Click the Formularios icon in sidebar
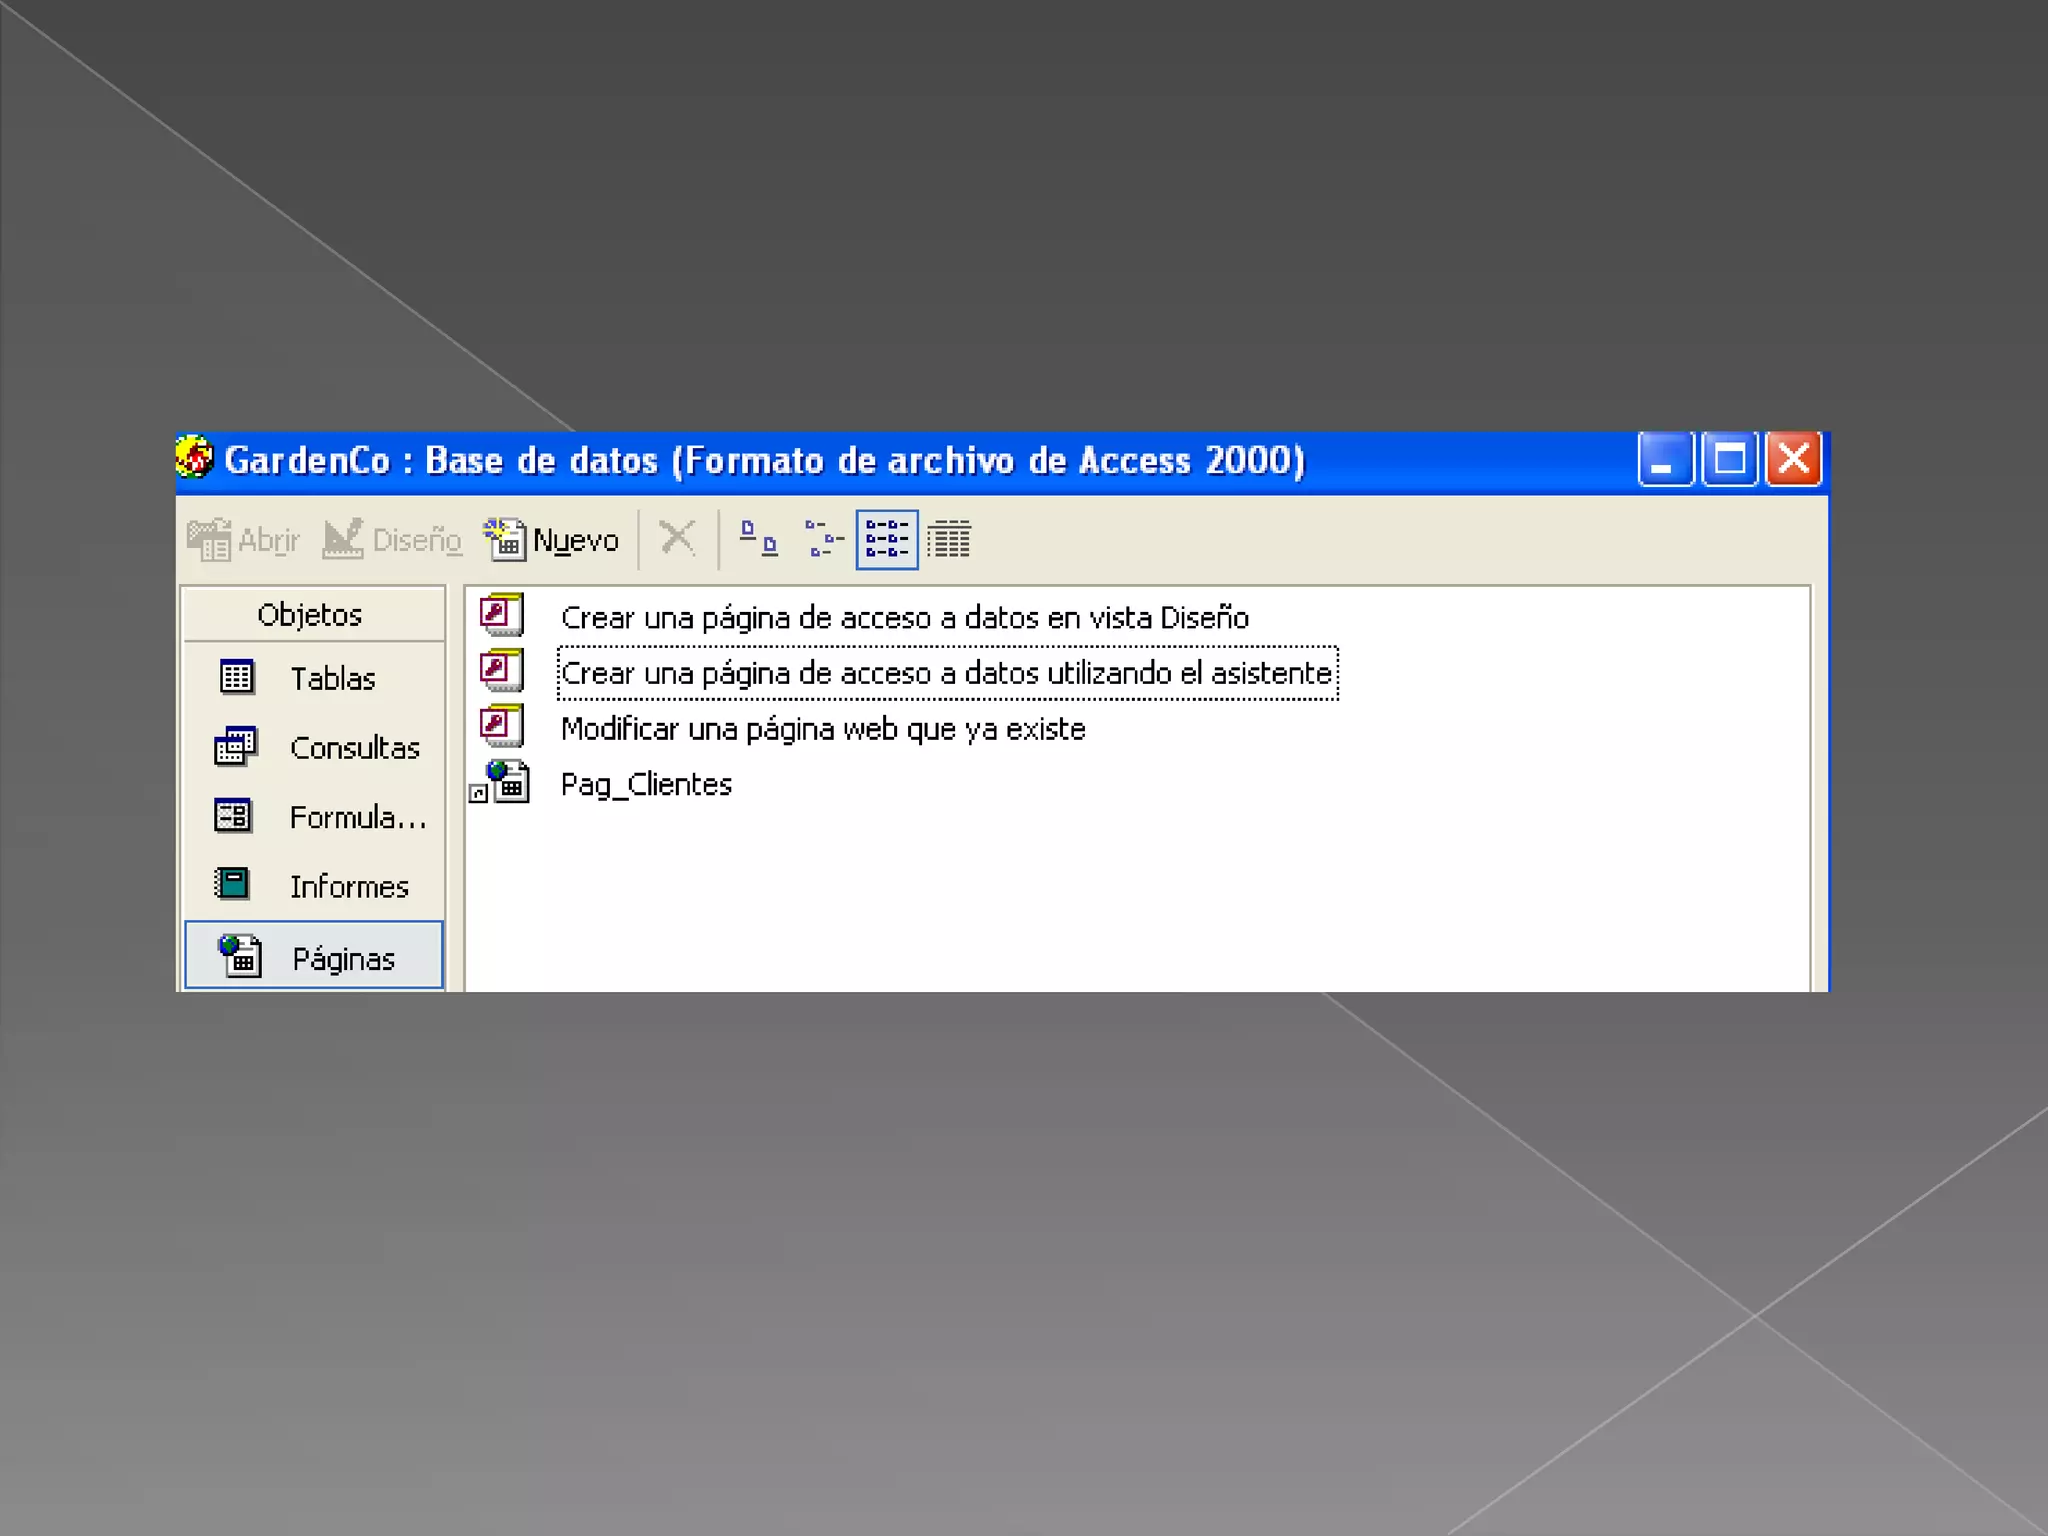The width and height of the screenshot is (2048, 1536). (234, 815)
